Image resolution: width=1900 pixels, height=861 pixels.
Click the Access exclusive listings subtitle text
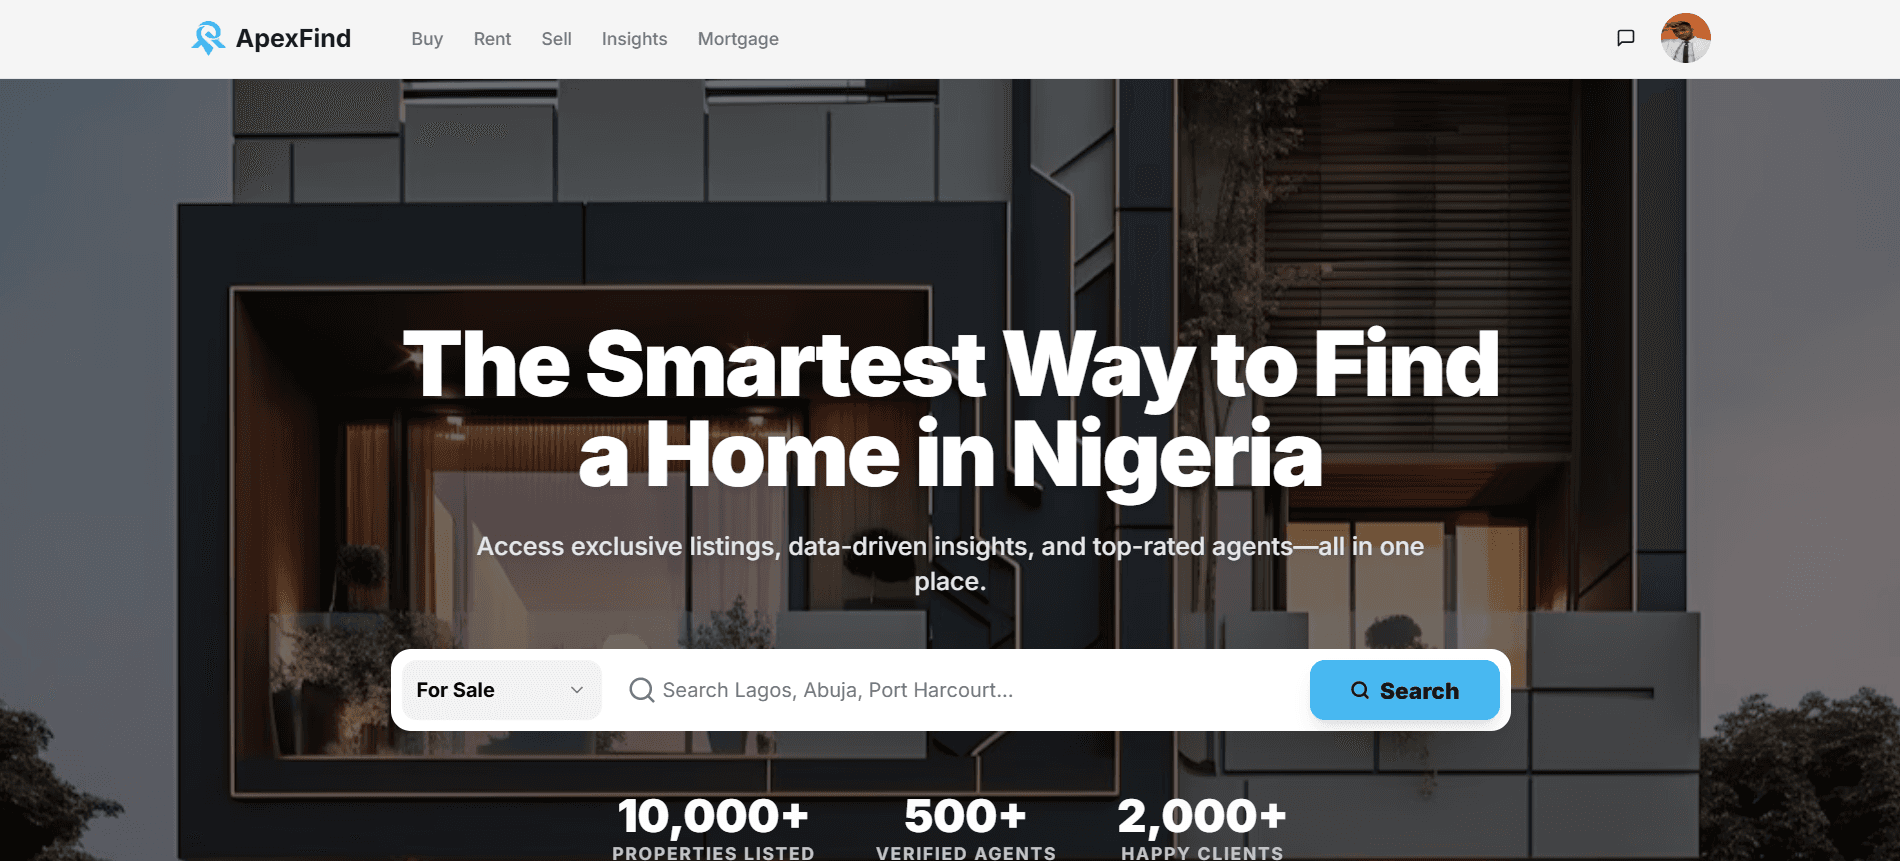coord(950,563)
